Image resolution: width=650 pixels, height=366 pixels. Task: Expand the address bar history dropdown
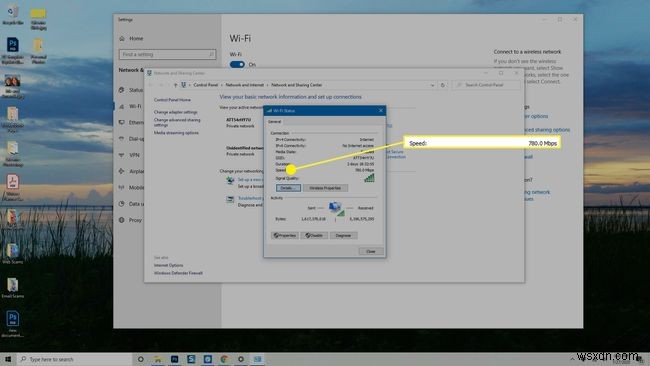432,85
